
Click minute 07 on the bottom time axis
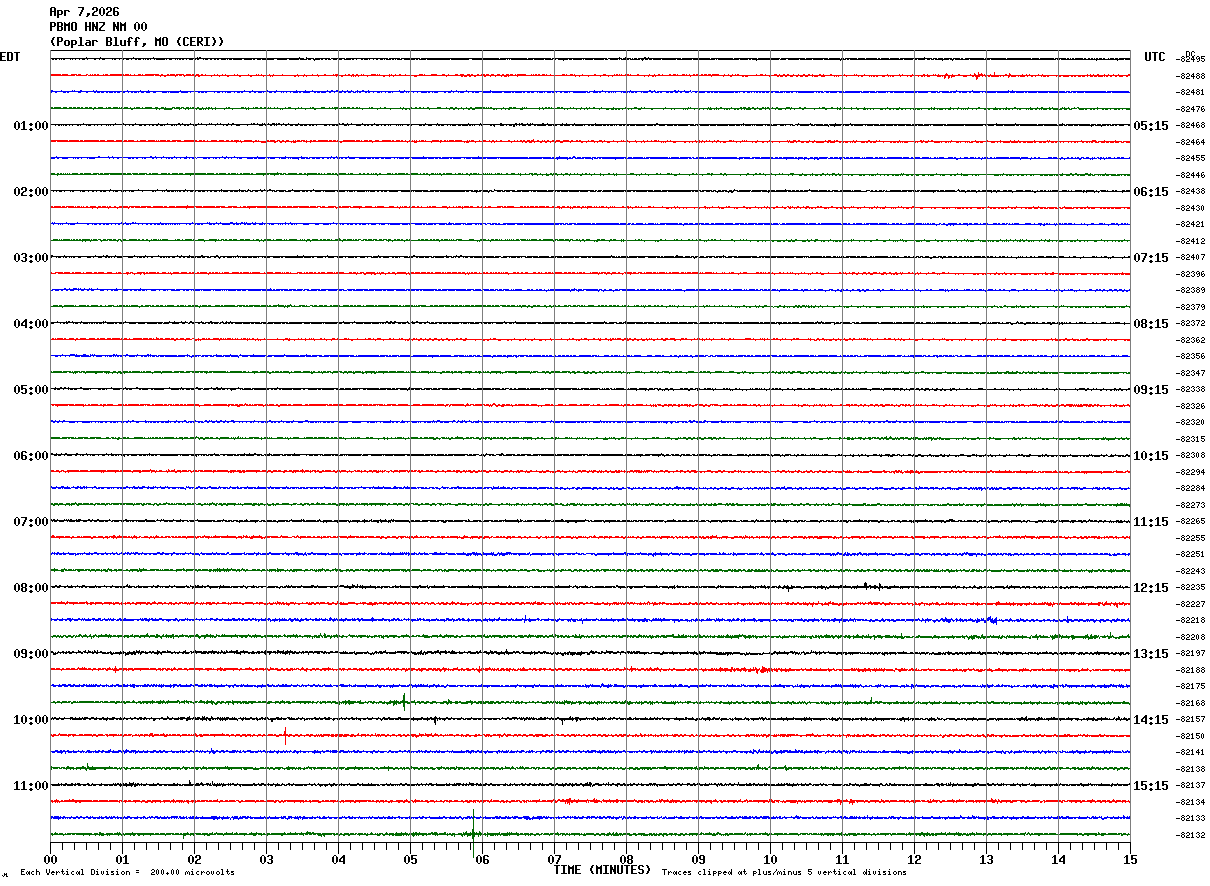click(554, 859)
